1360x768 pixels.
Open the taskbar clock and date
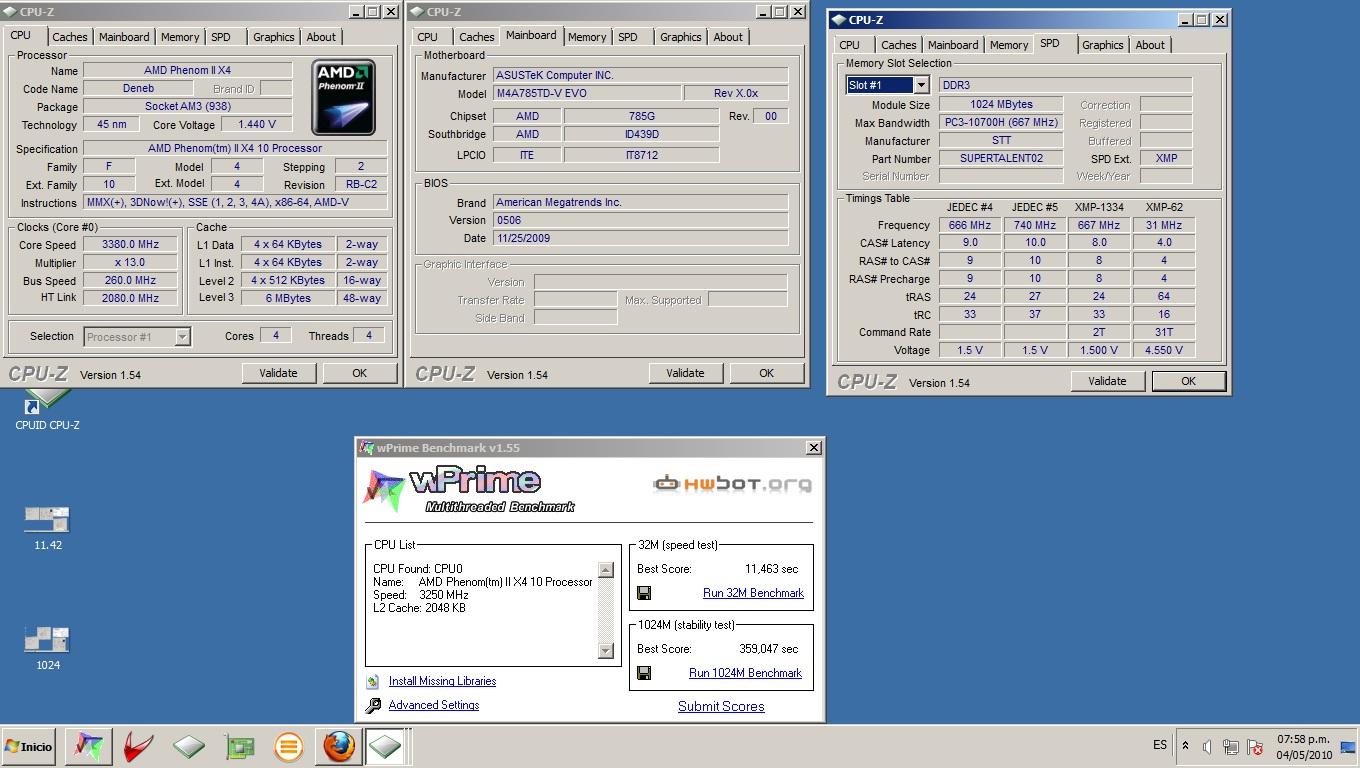(x=1305, y=746)
